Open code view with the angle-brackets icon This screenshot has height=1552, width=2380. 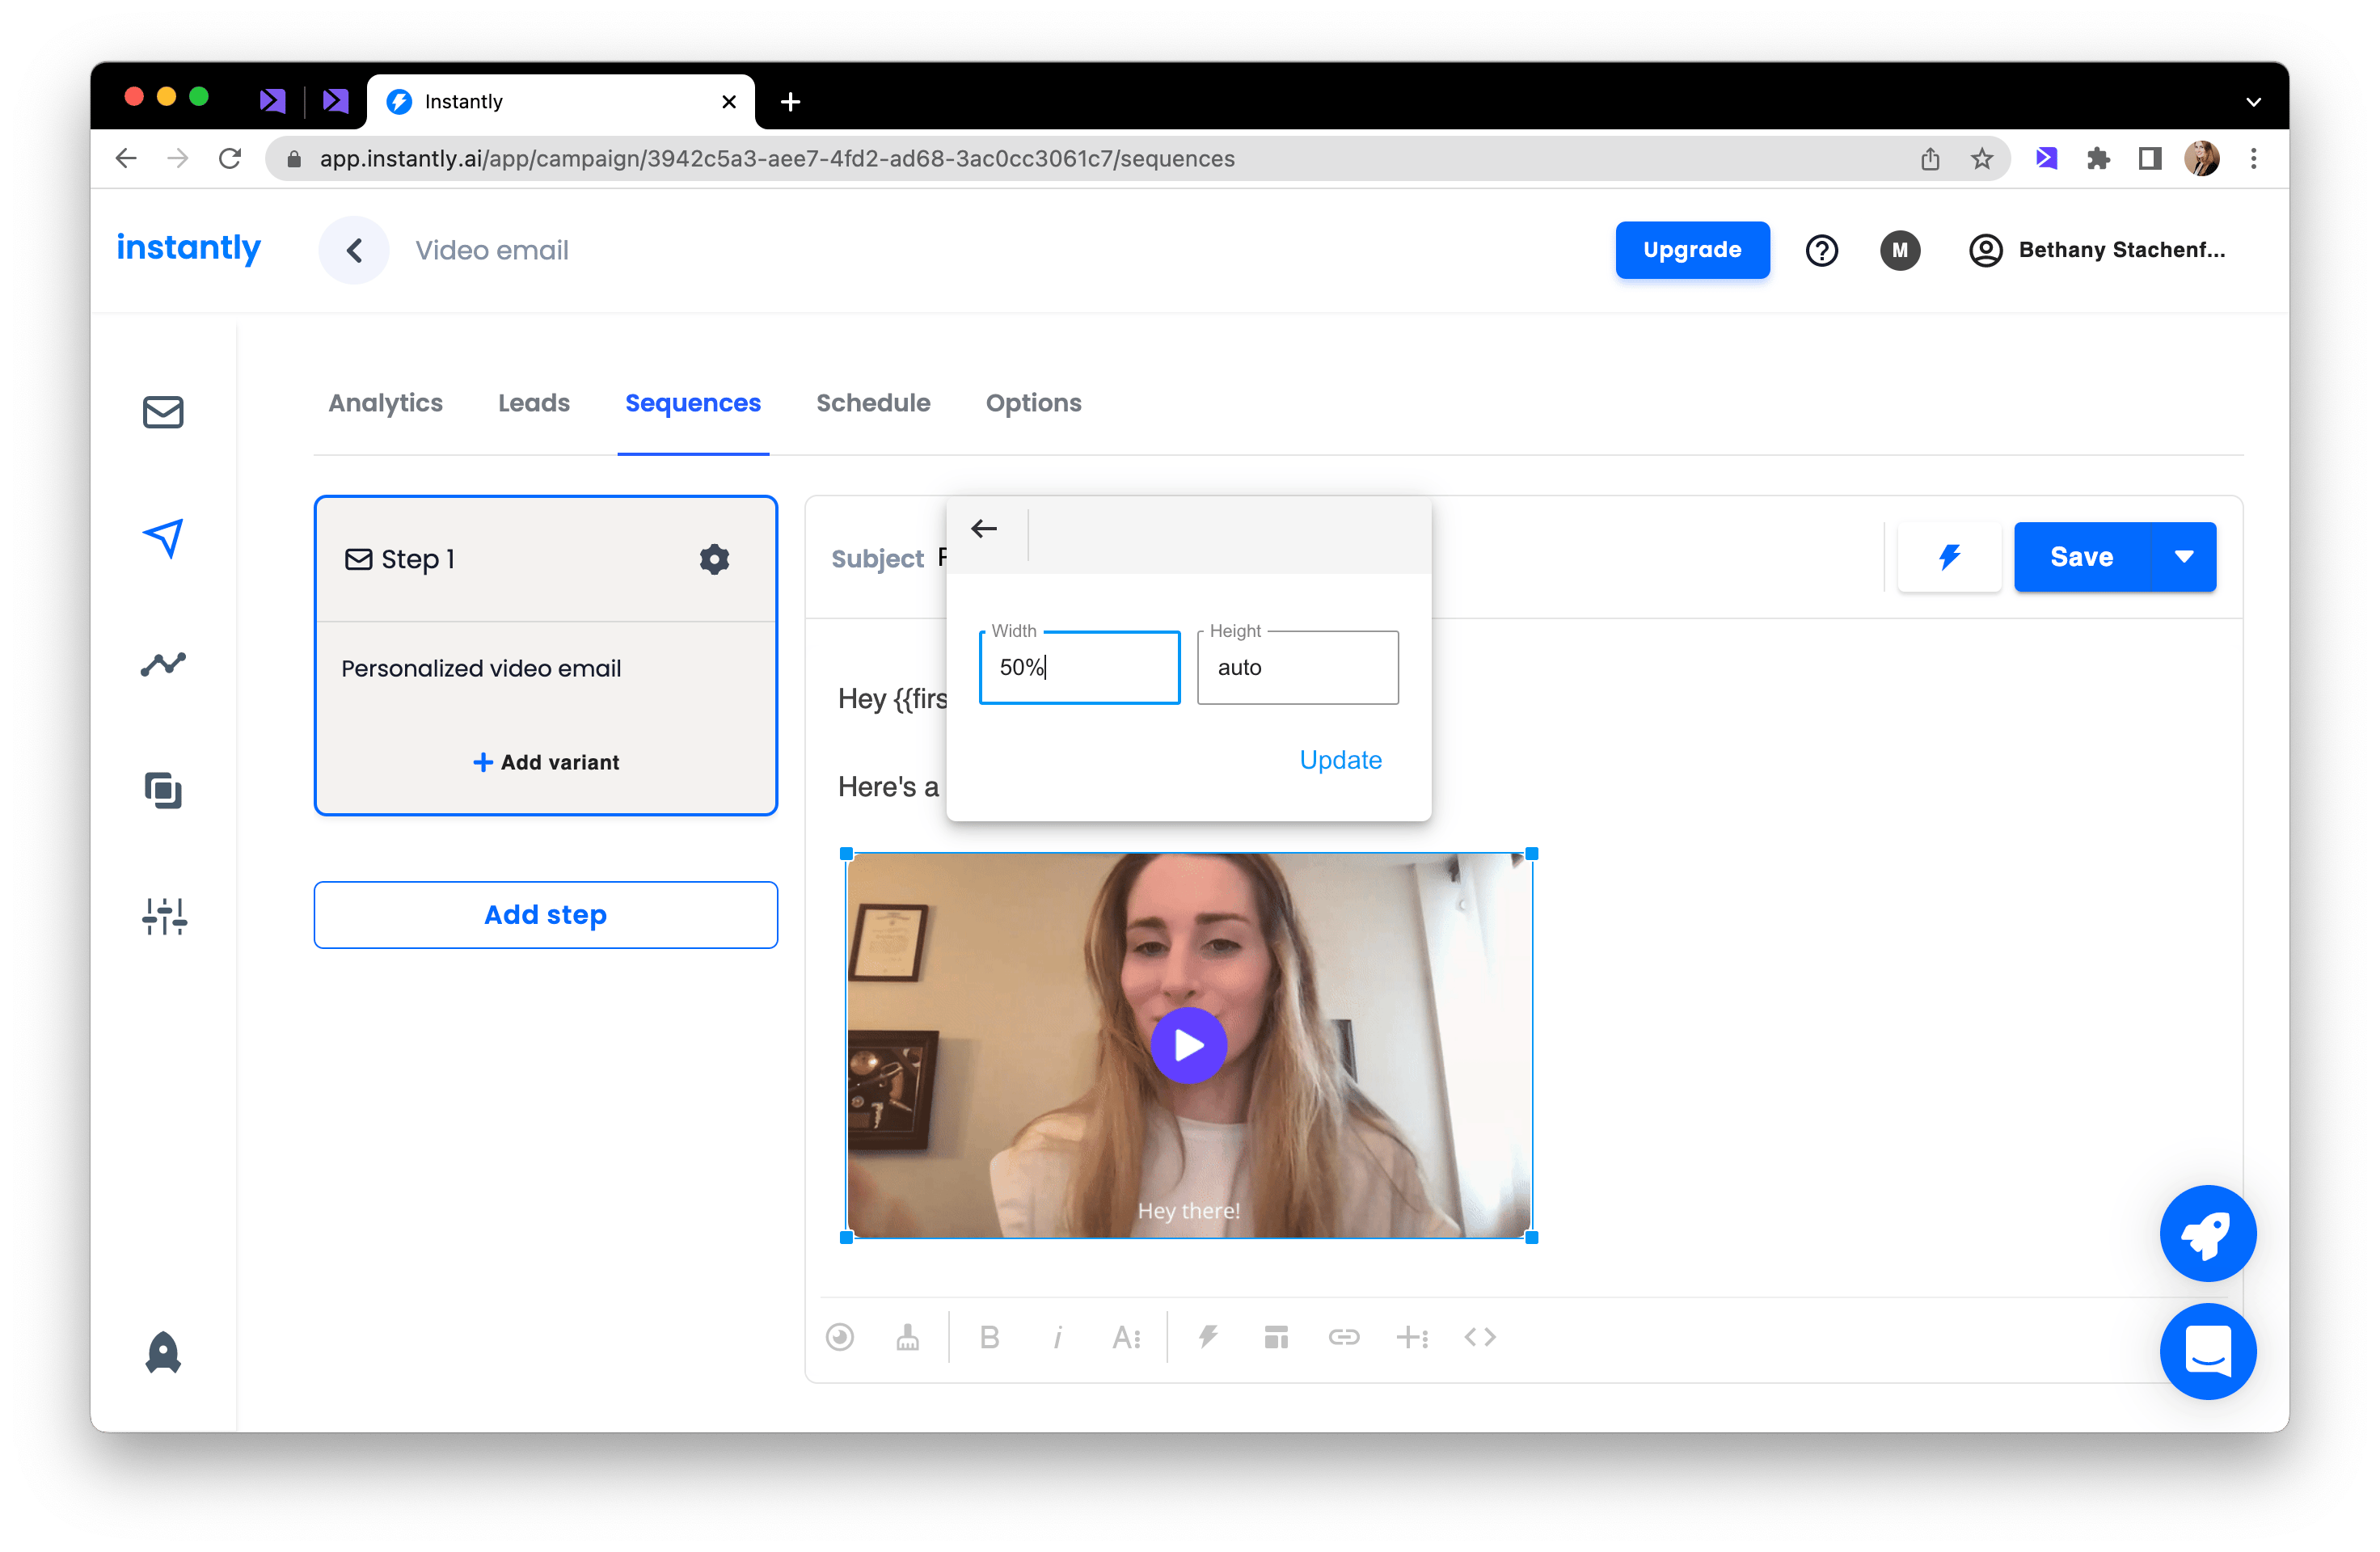tap(1480, 1337)
